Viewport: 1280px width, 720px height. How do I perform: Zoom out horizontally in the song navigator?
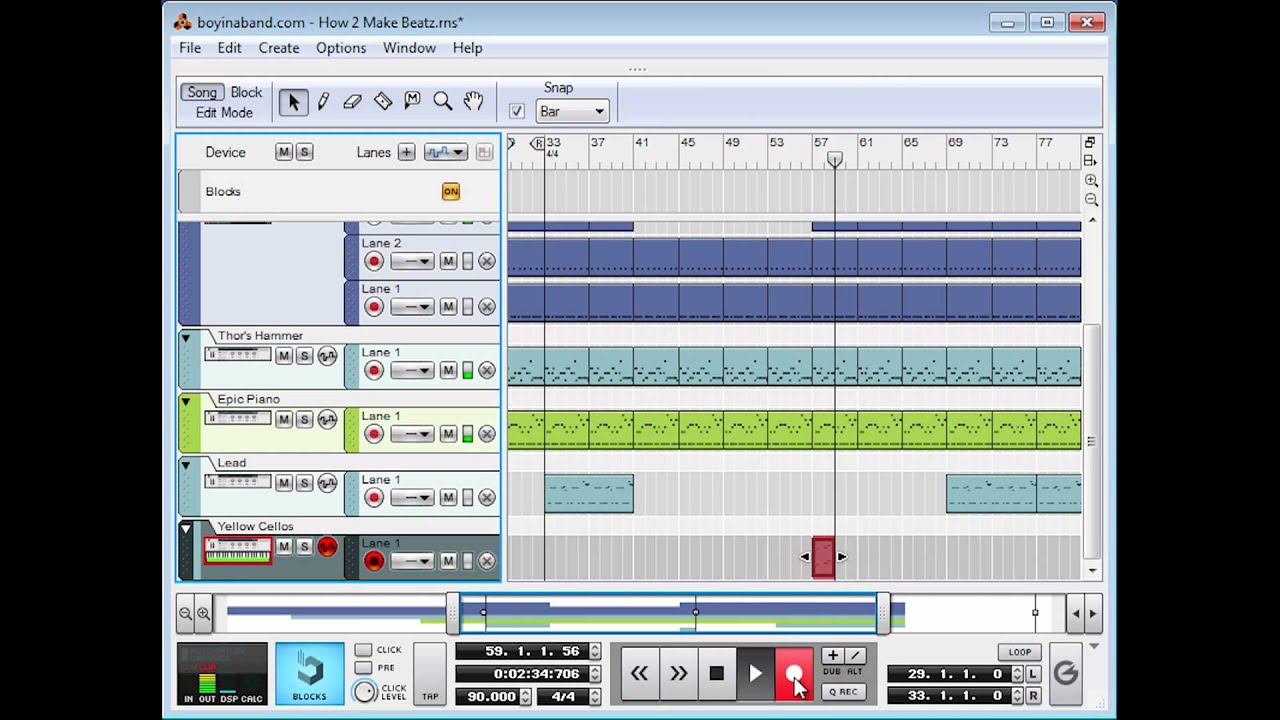(x=185, y=613)
